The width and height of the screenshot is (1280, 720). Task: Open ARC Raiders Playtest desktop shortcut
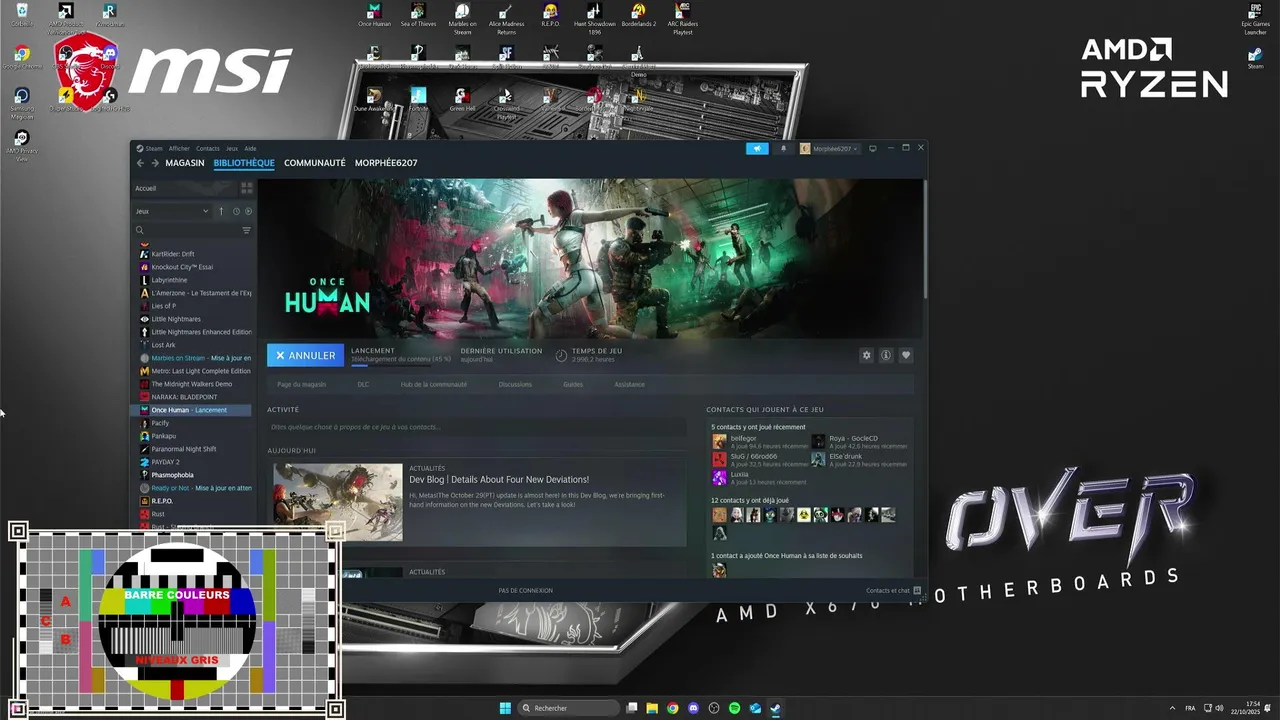point(682,19)
